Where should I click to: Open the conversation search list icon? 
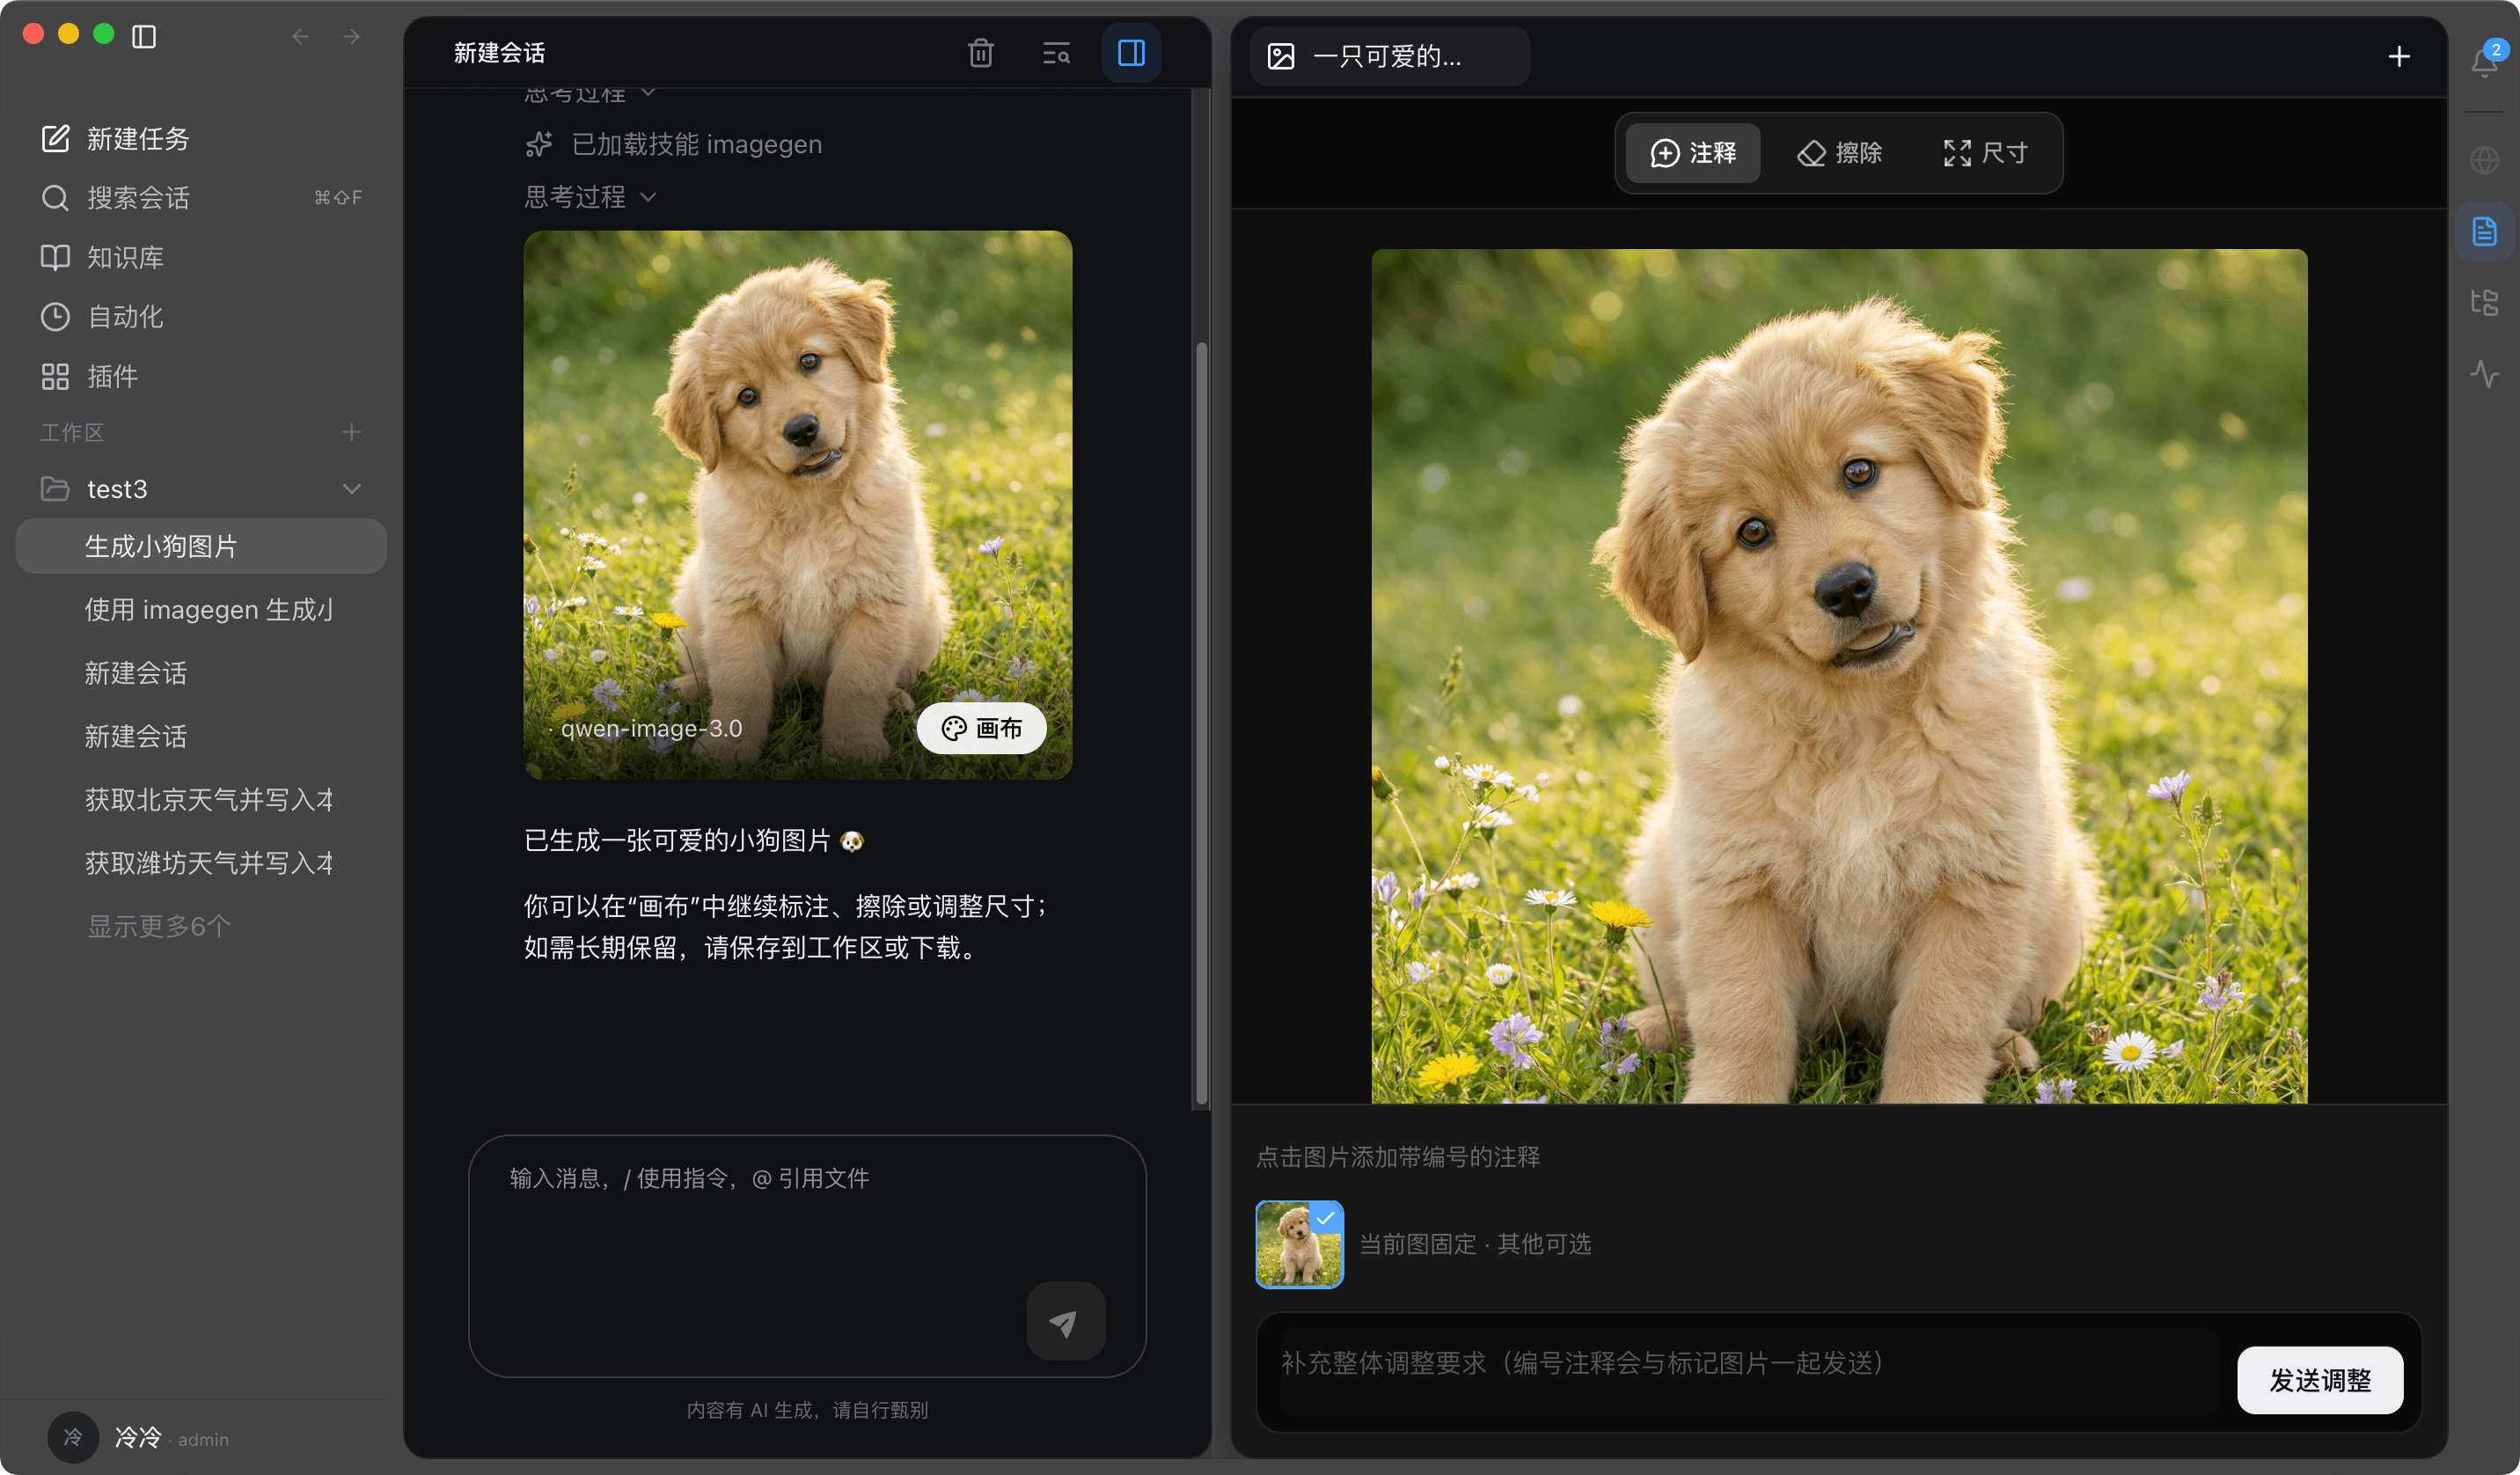1056,53
